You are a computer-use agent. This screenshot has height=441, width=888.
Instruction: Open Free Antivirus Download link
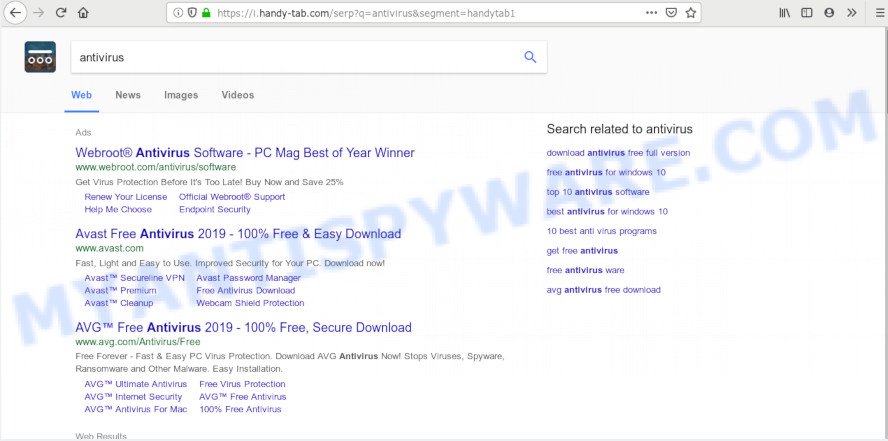246,290
